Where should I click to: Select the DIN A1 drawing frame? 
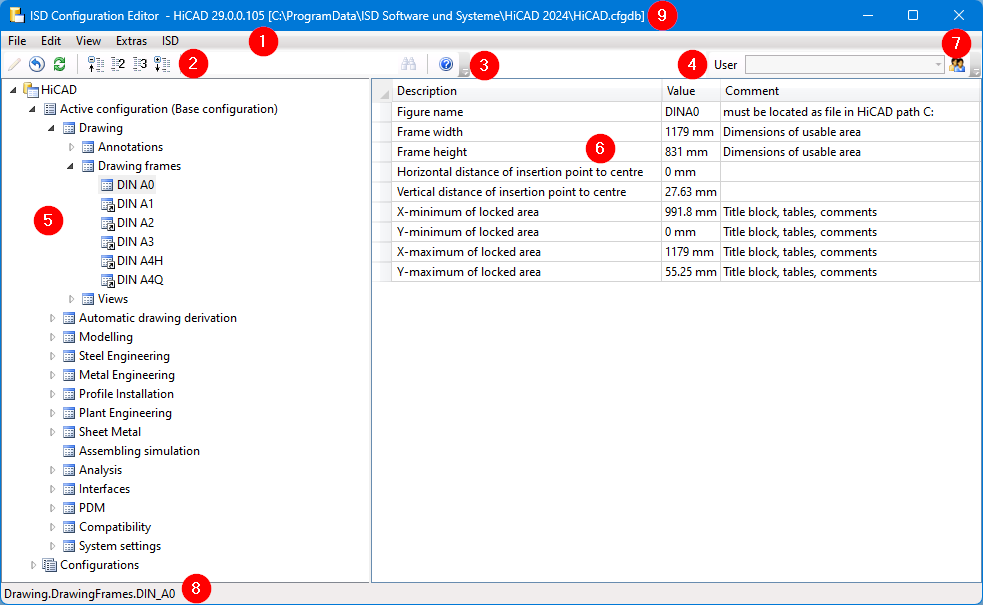click(135, 204)
